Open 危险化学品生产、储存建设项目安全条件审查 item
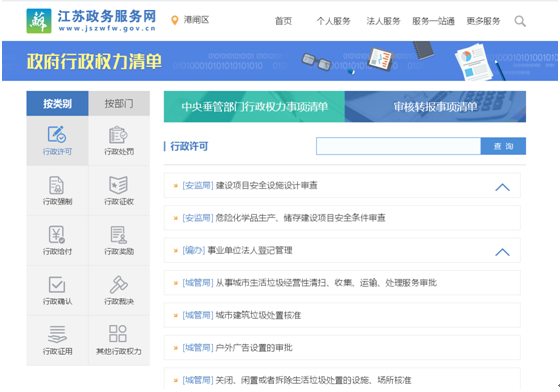This screenshot has width=560, height=392. point(300,218)
